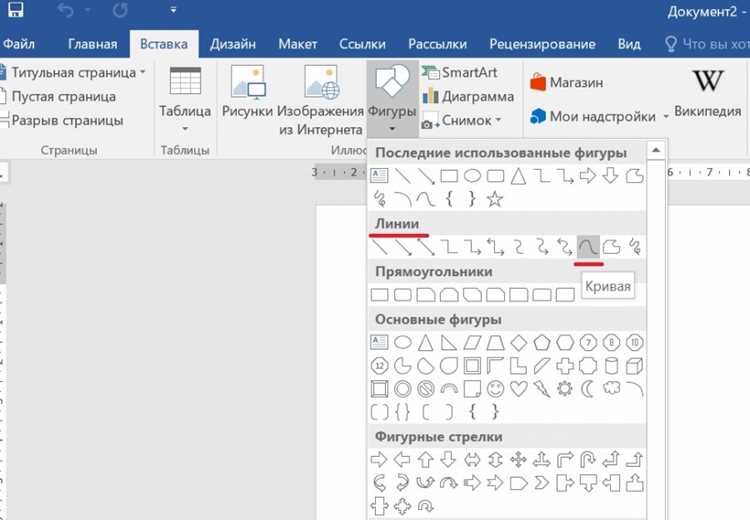Insert a Диаграмма chart
This screenshot has height=520, width=750.
(x=468, y=96)
